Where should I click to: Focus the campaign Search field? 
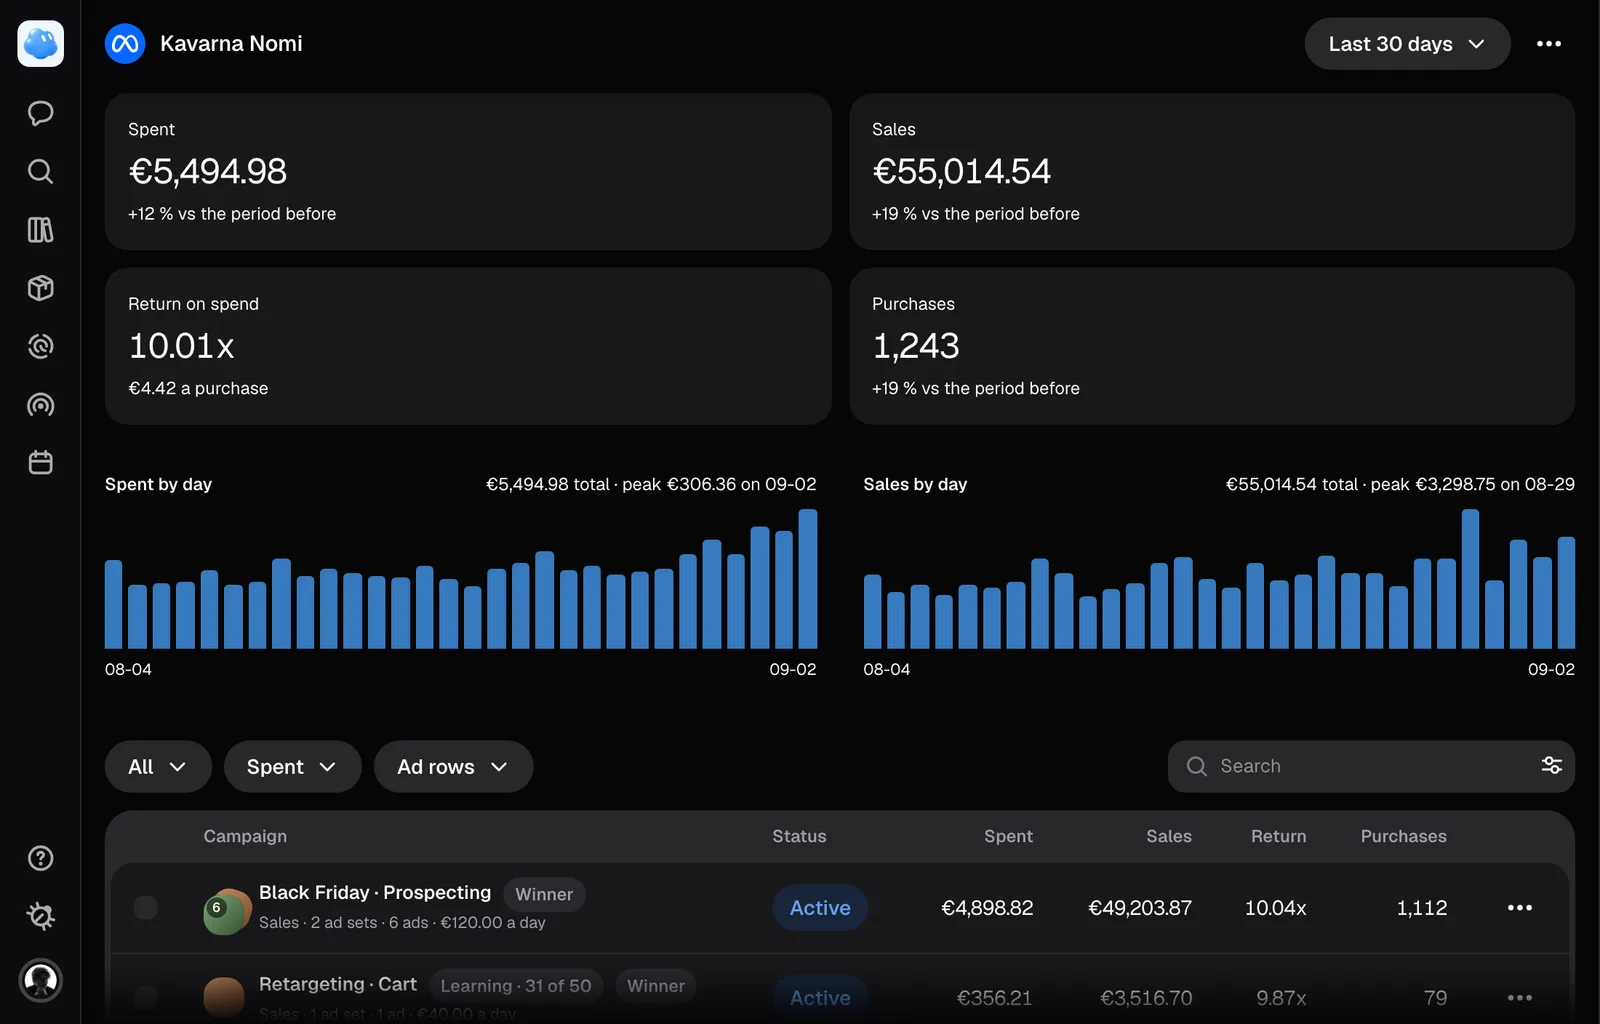click(x=1371, y=766)
